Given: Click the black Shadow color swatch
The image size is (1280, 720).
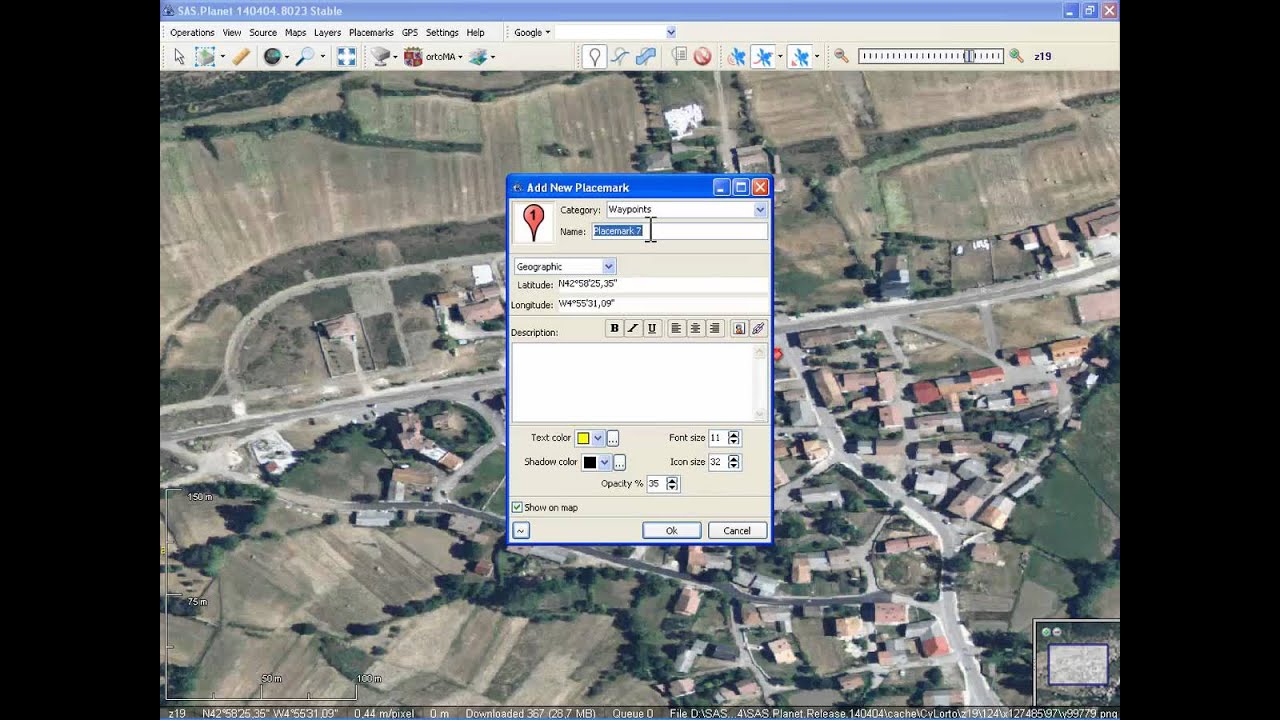Looking at the screenshot, I should (589, 463).
